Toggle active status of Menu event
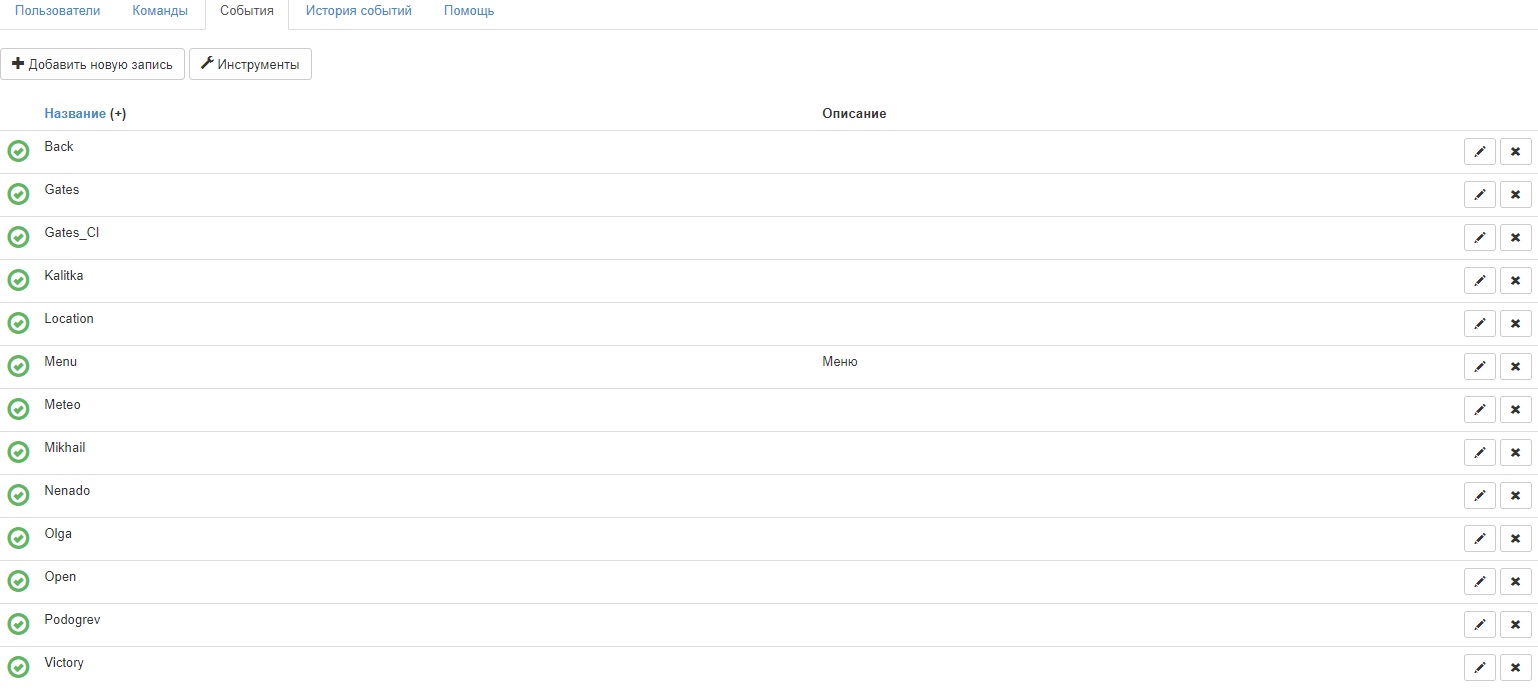The height and width of the screenshot is (689, 1538). click(x=18, y=366)
